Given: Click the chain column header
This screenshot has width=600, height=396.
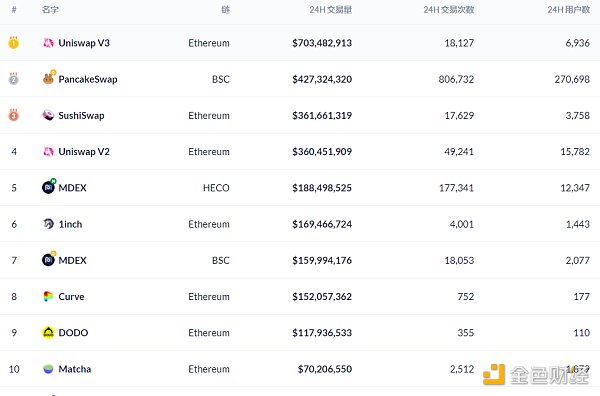Looking at the screenshot, I should (225, 10).
